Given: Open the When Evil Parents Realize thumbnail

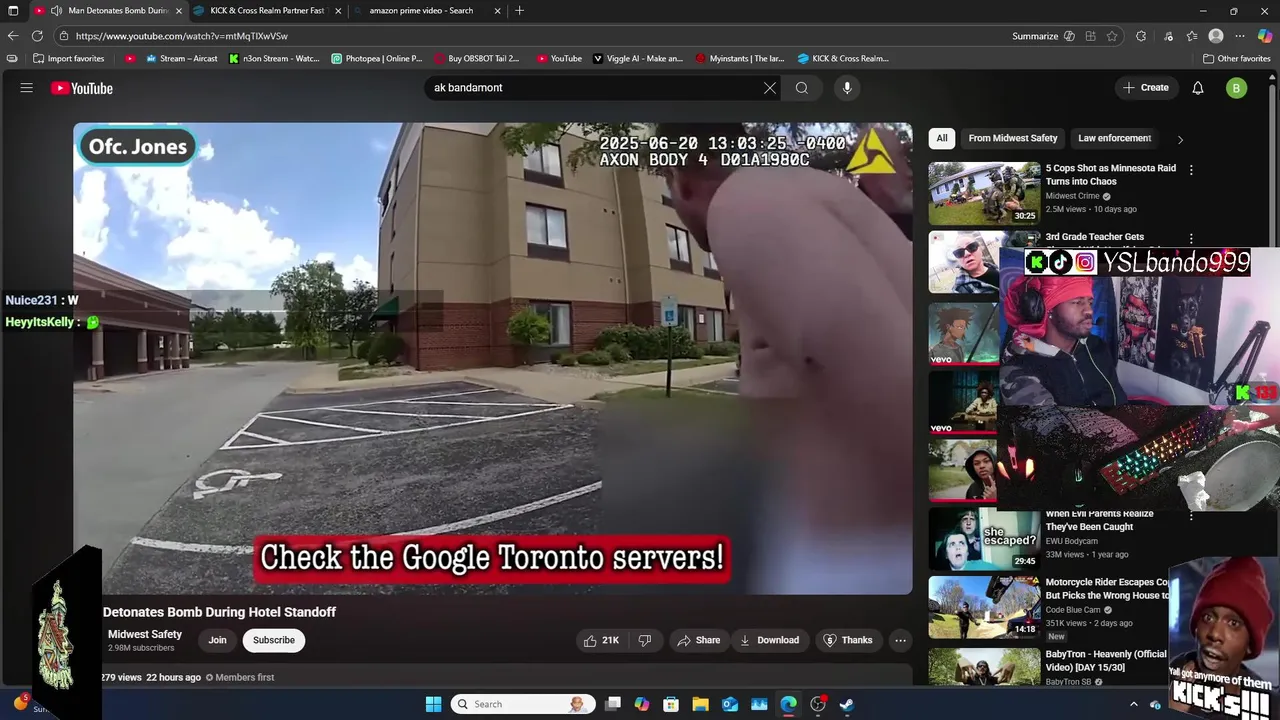Looking at the screenshot, I should pos(984,538).
